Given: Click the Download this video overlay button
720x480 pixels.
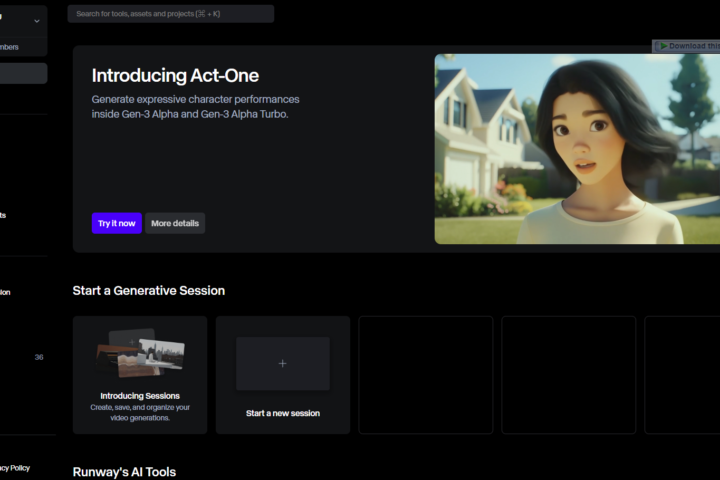Looking at the screenshot, I should (x=686, y=46).
